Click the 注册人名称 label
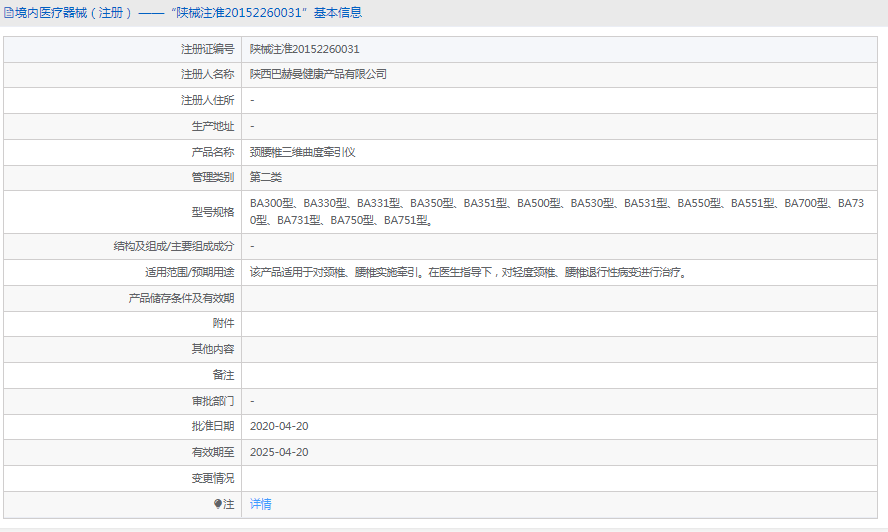Screen dimensions: 888x532 point(207,74)
